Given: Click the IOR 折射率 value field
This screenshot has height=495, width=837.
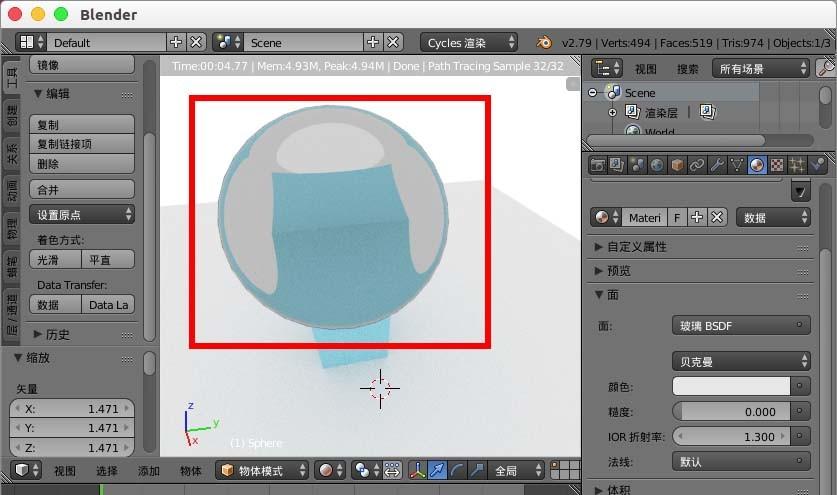Looking at the screenshot, I should [731, 436].
